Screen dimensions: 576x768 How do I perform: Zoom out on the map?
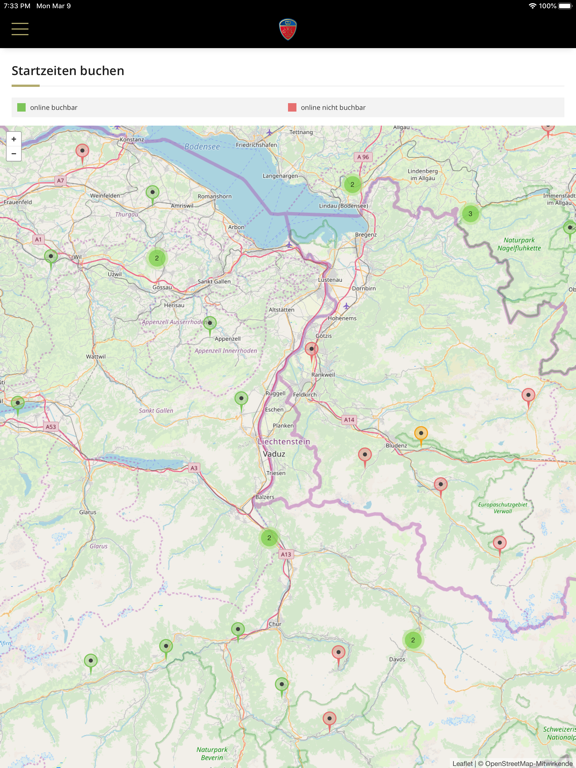14,153
